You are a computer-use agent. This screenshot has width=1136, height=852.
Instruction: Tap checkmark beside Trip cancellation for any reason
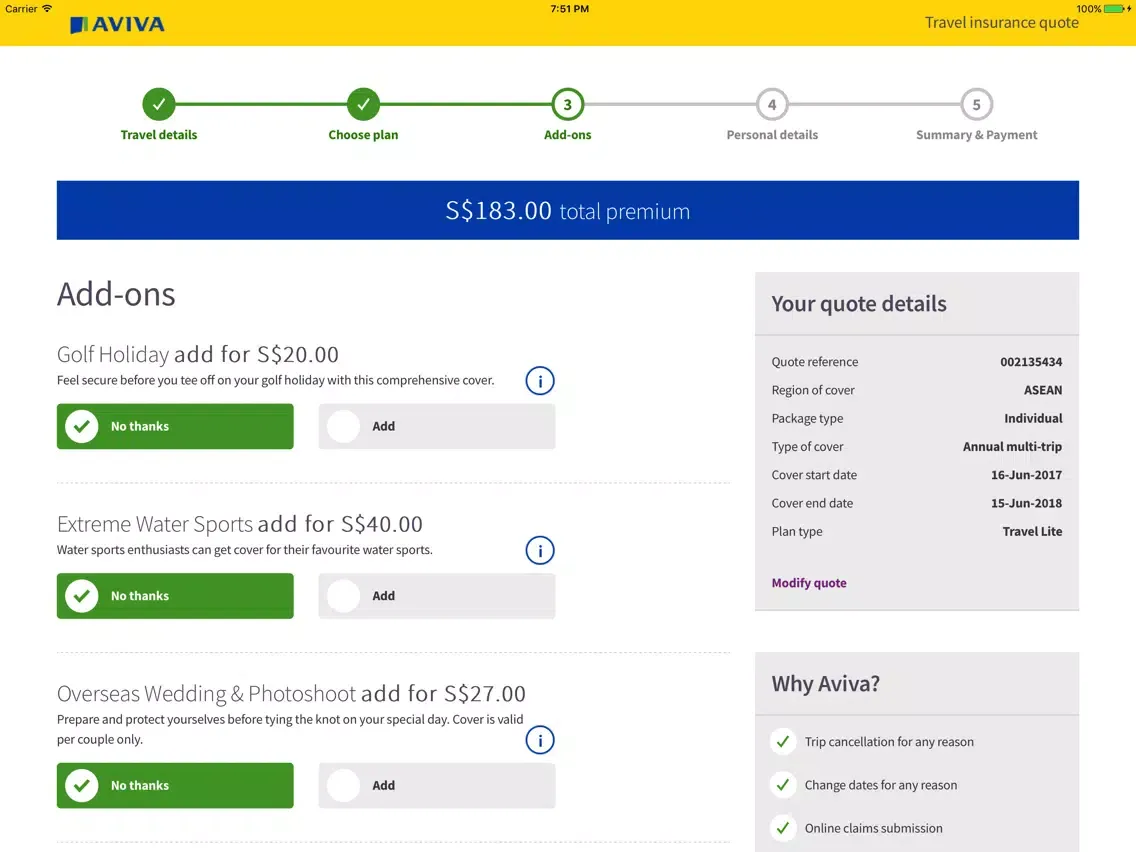(782, 741)
